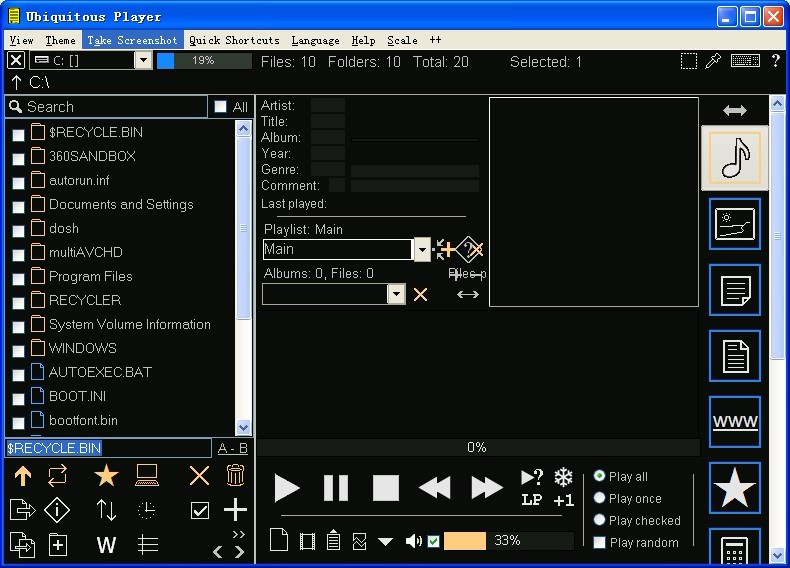Open the Quick Shortcuts menu

[x=234, y=40]
